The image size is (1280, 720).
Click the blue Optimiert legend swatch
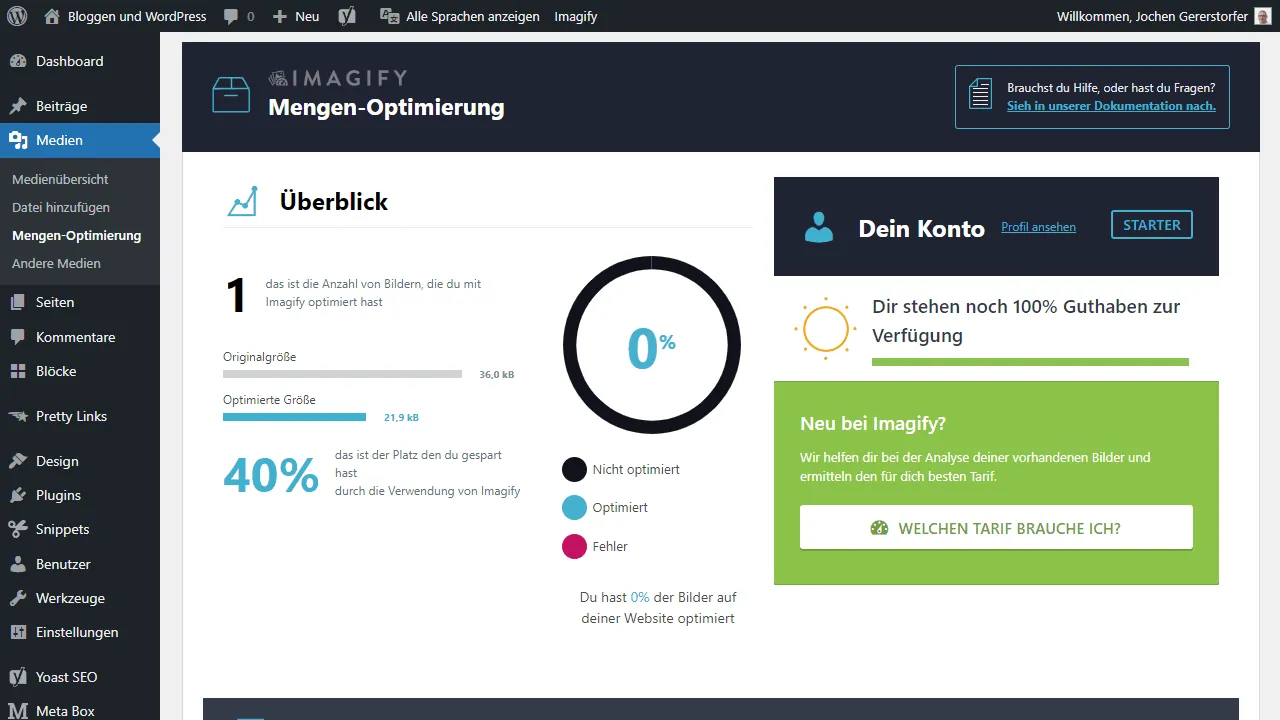click(574, 508)
